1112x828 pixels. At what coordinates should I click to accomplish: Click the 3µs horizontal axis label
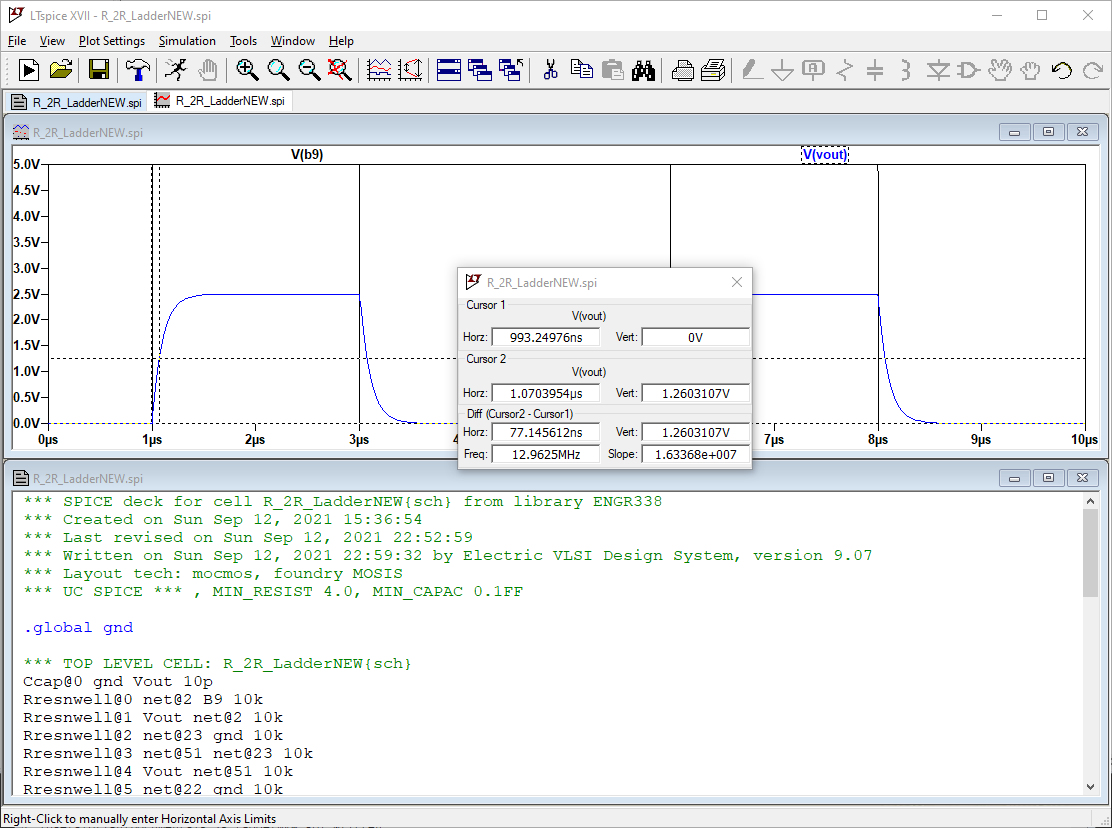point(359,440)
